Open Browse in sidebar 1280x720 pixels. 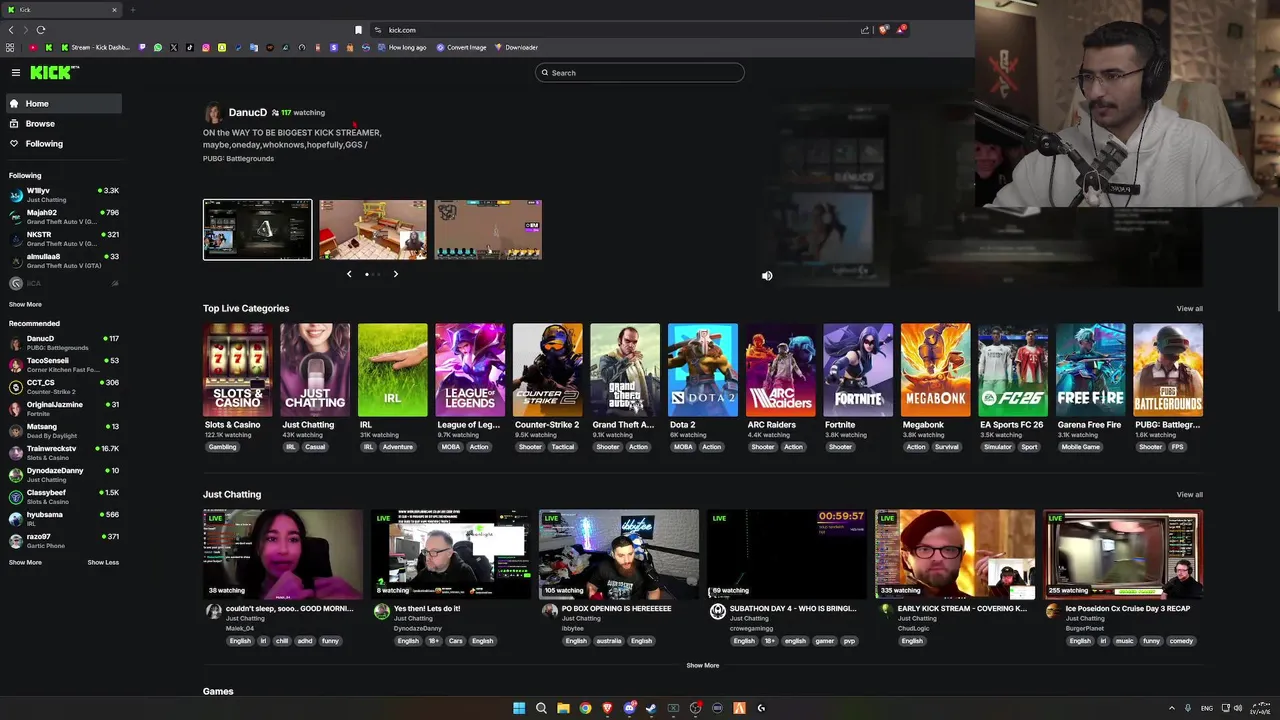pyautogui.click(x=62, y=124)
